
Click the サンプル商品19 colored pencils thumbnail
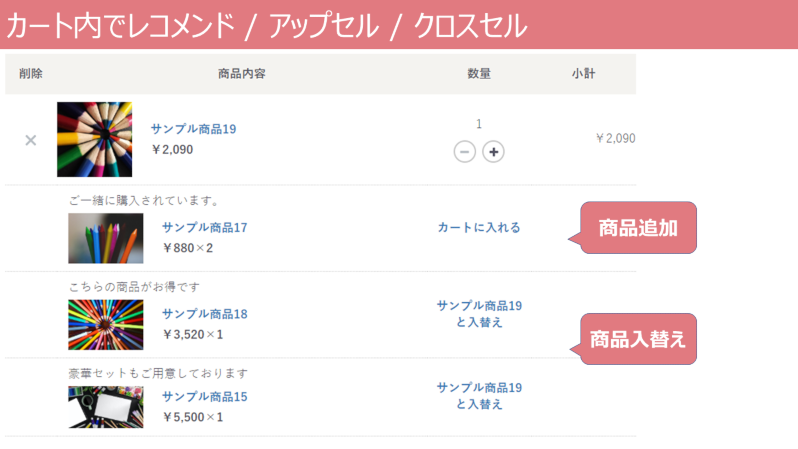pyautogui.click(x=94, y=139)
